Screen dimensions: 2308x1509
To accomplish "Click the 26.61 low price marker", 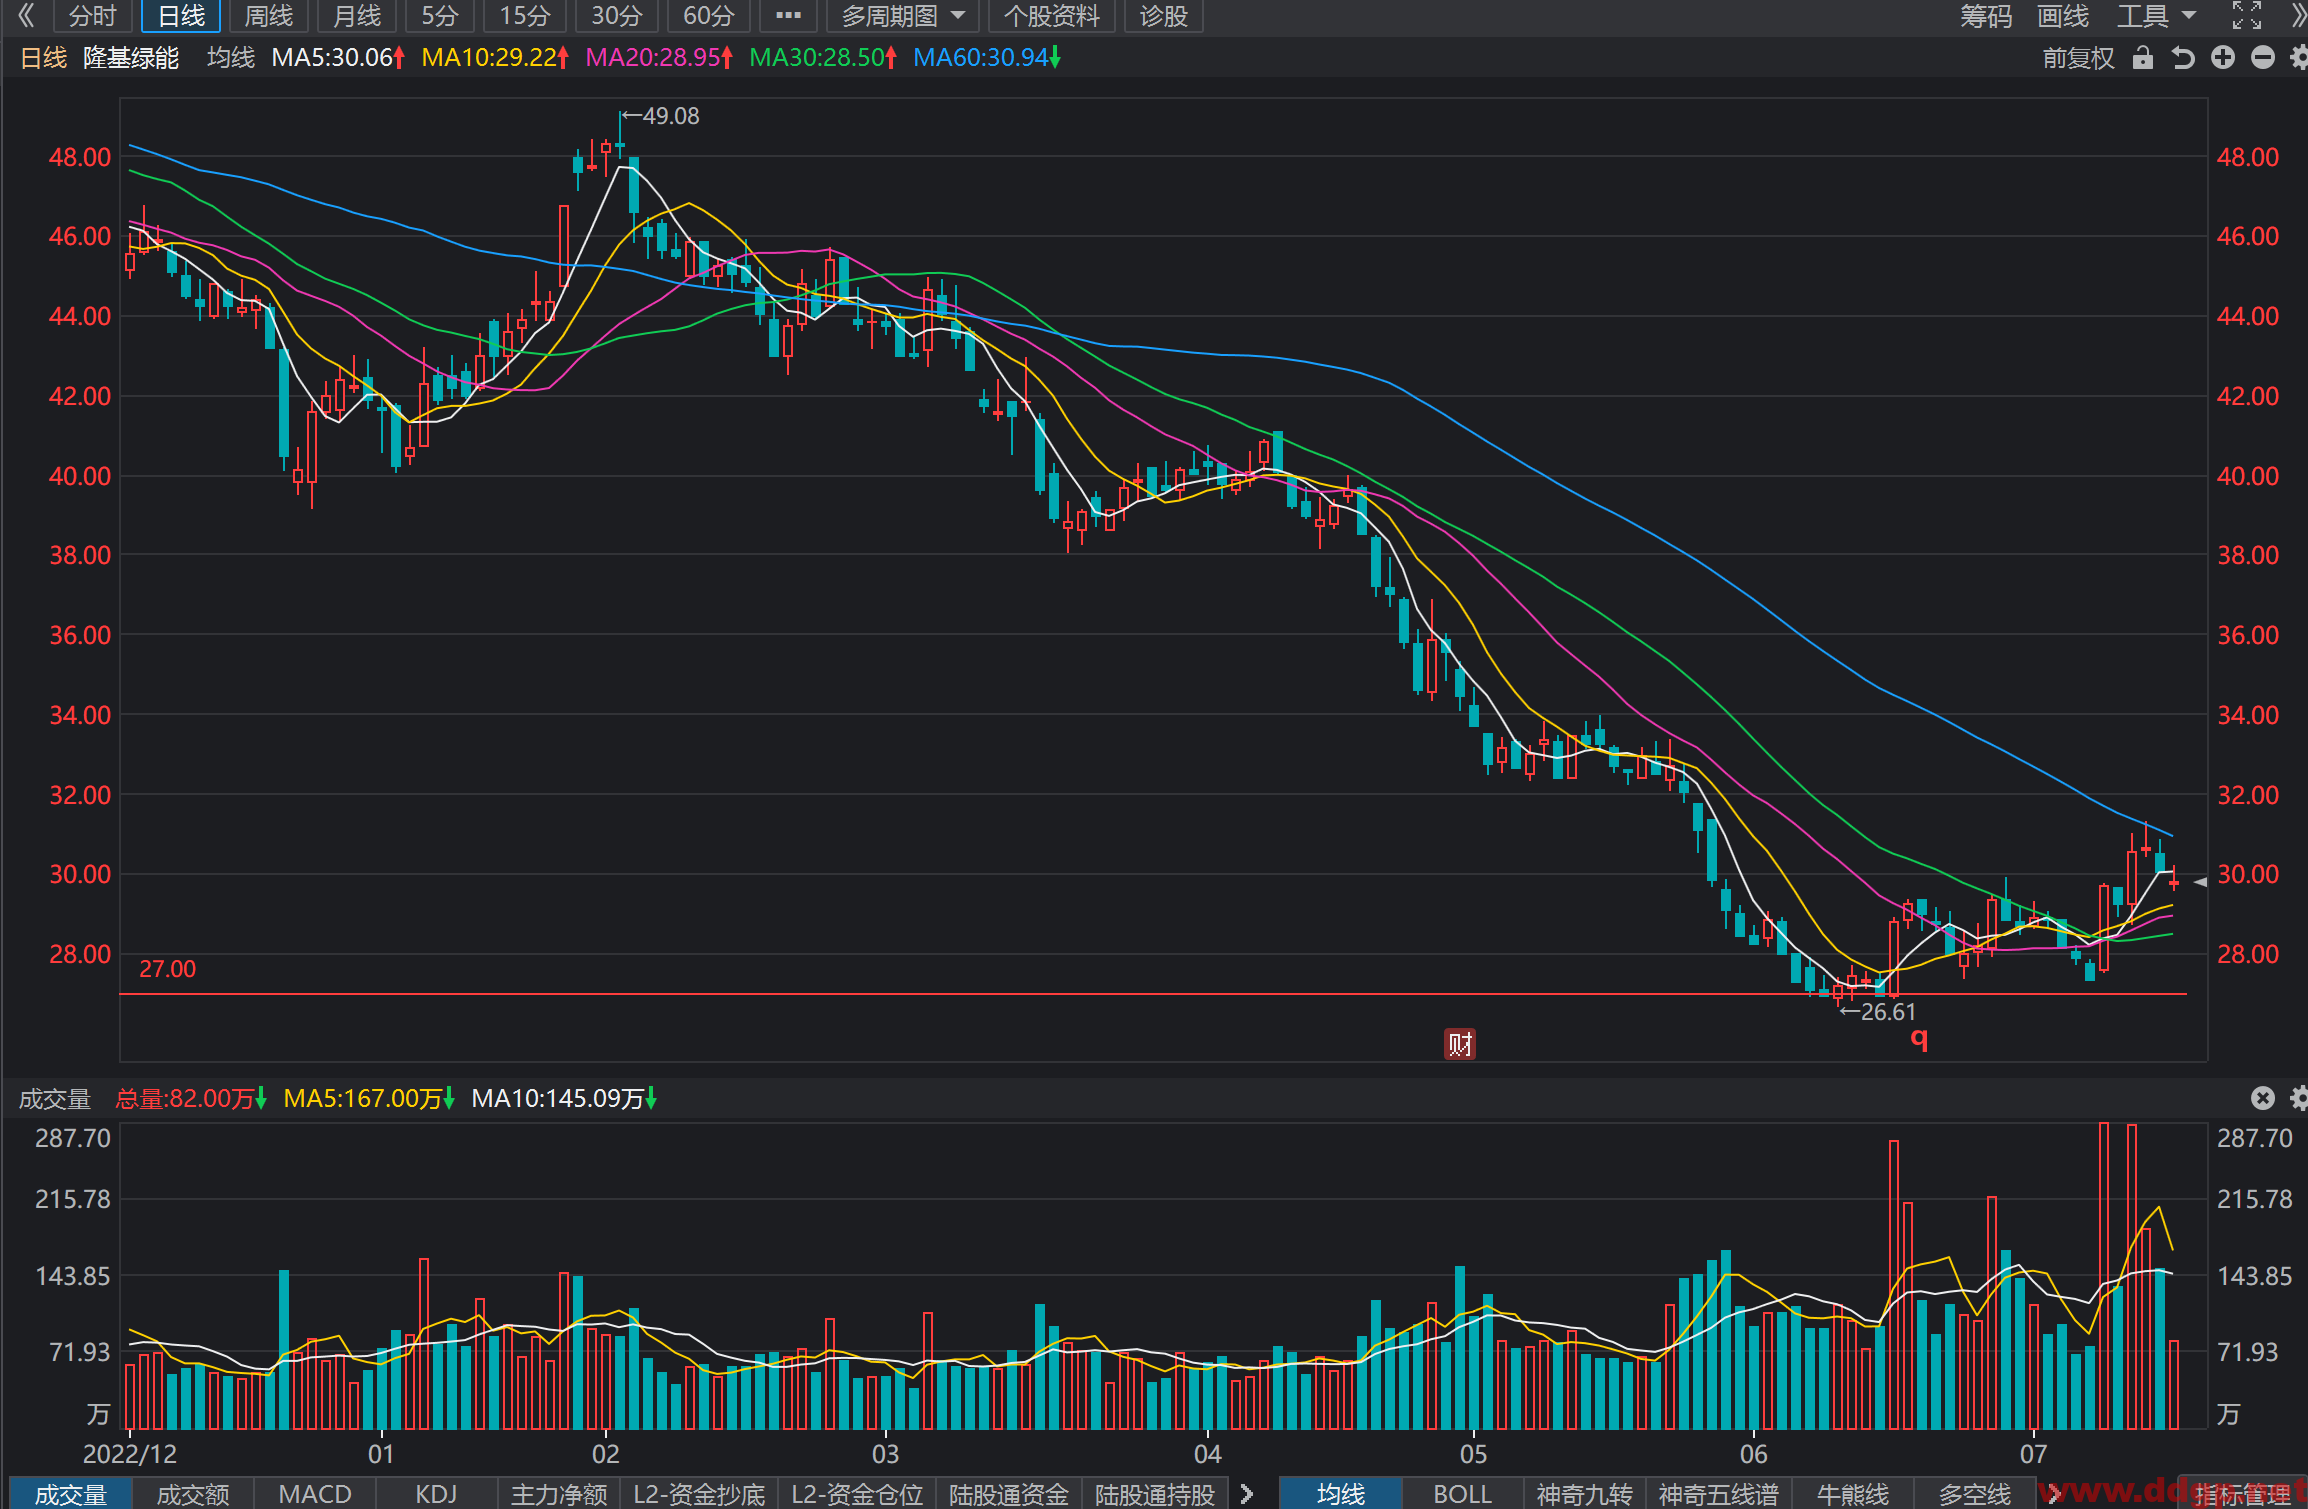I will (1878, 1012).
